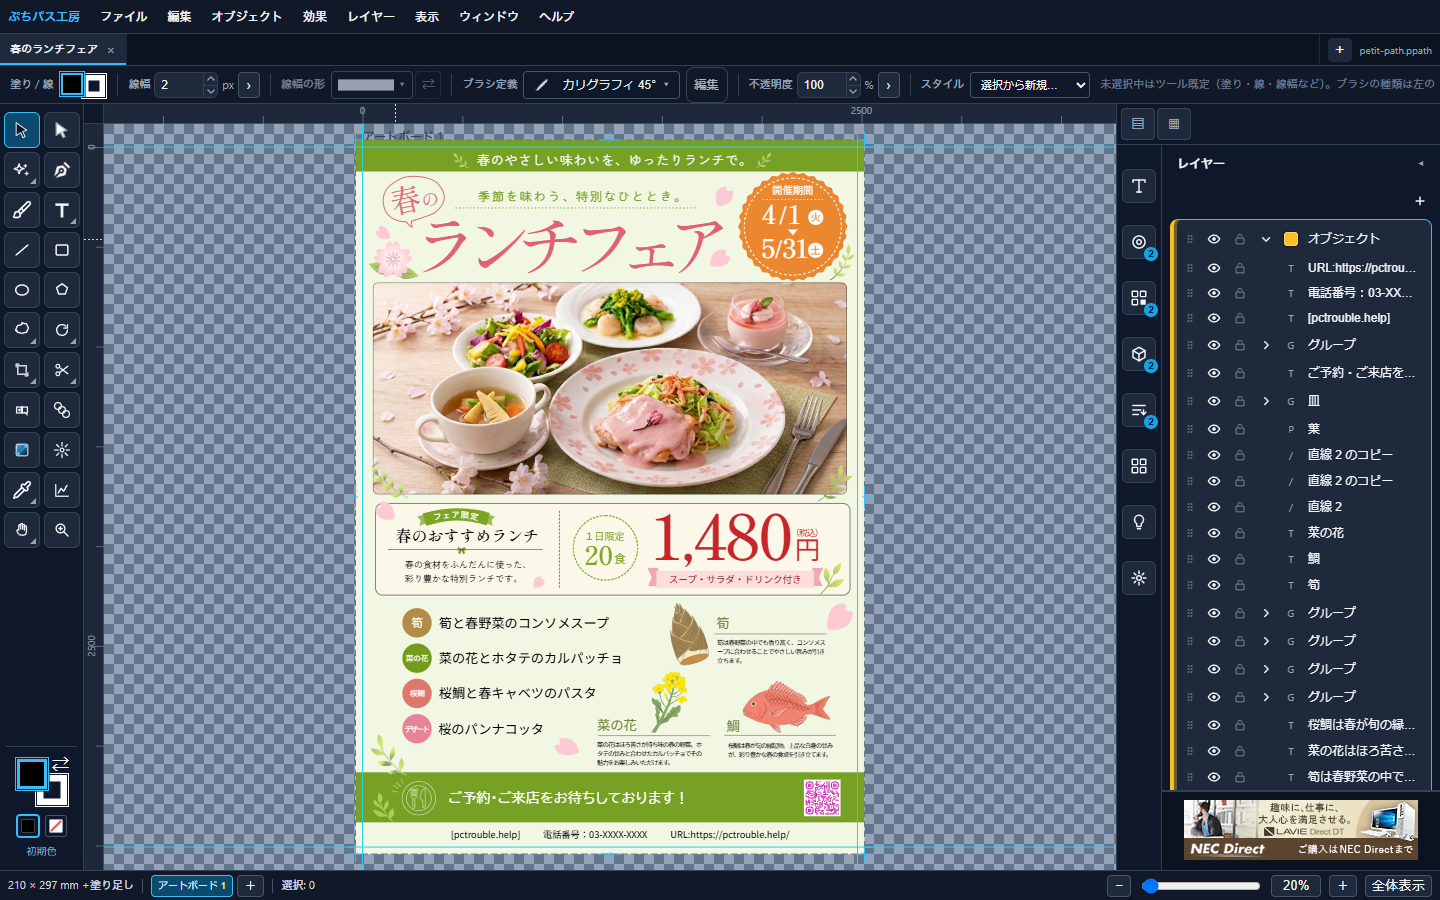Open the ブラシ定義 brush dropdown
The image size is (1440, 900).
coord(602,85)
